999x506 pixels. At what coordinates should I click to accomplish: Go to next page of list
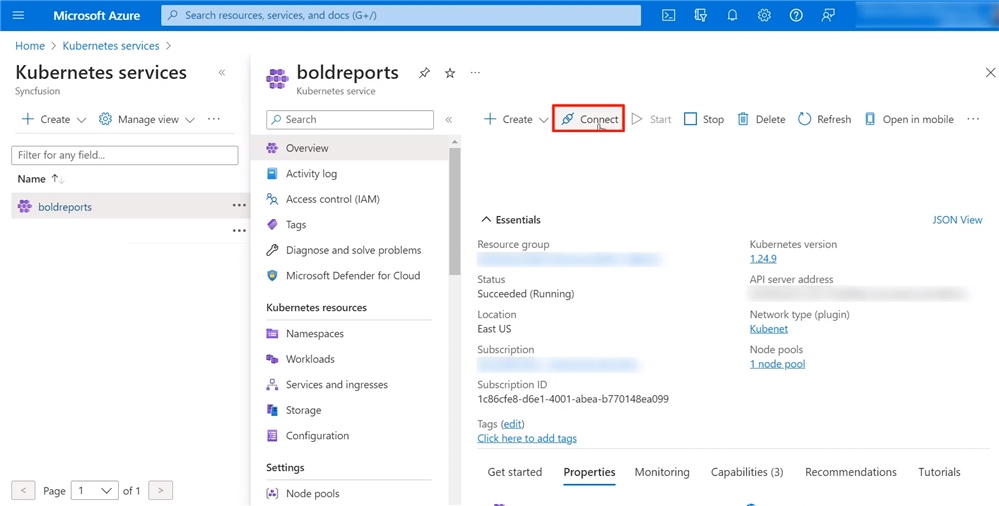(x=161, y=491)
